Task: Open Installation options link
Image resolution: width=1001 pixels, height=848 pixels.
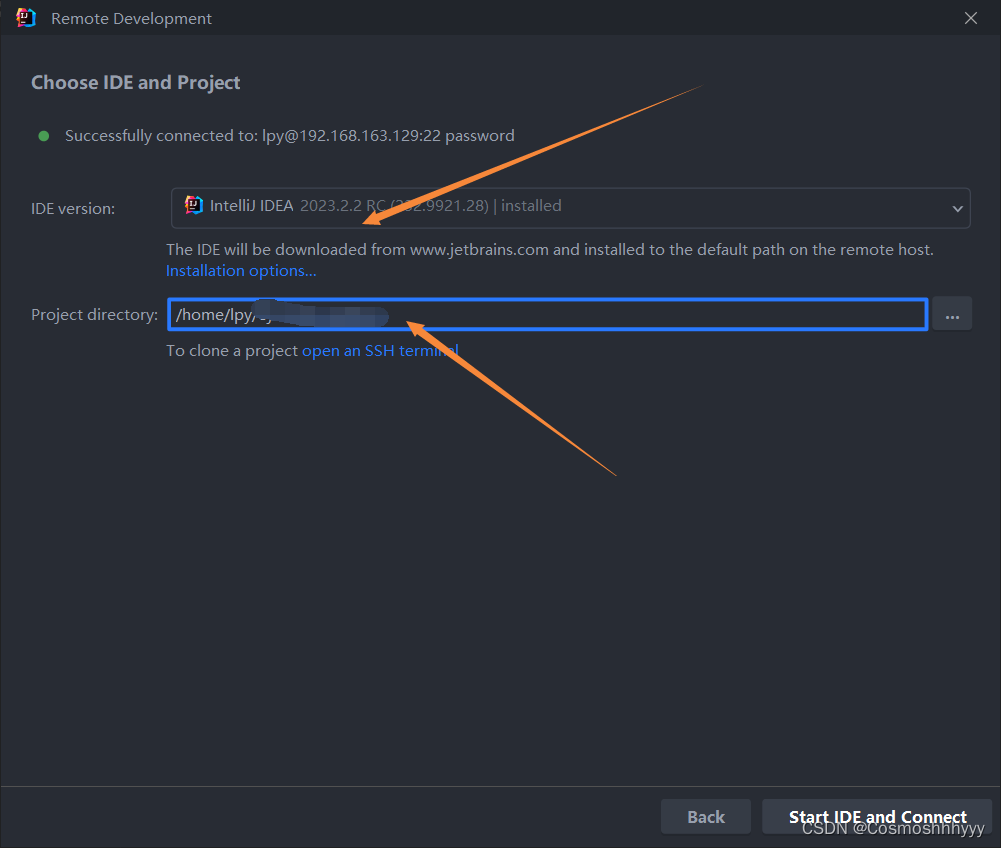Action: (241, 271)
